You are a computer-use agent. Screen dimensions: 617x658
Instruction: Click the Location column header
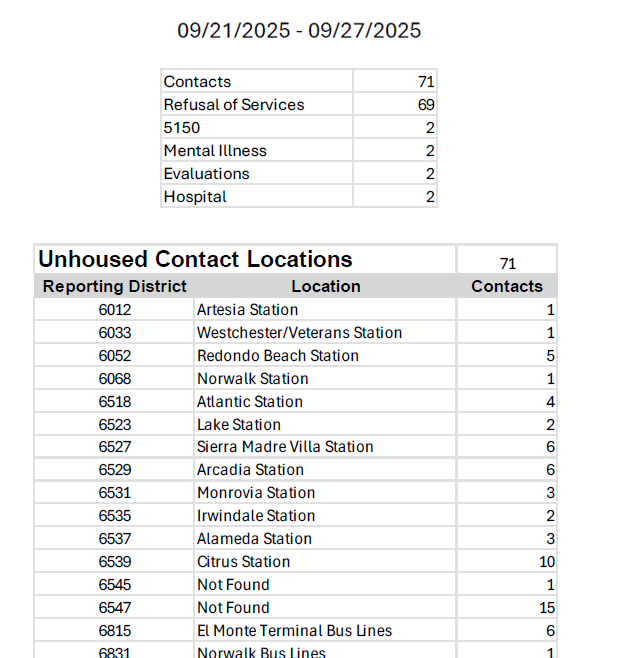click(x=326, y=286)
